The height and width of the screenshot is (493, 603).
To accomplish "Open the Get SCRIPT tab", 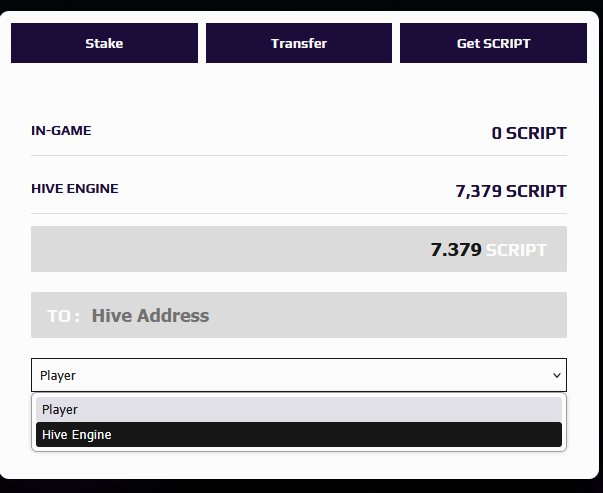I will (493, 43).
